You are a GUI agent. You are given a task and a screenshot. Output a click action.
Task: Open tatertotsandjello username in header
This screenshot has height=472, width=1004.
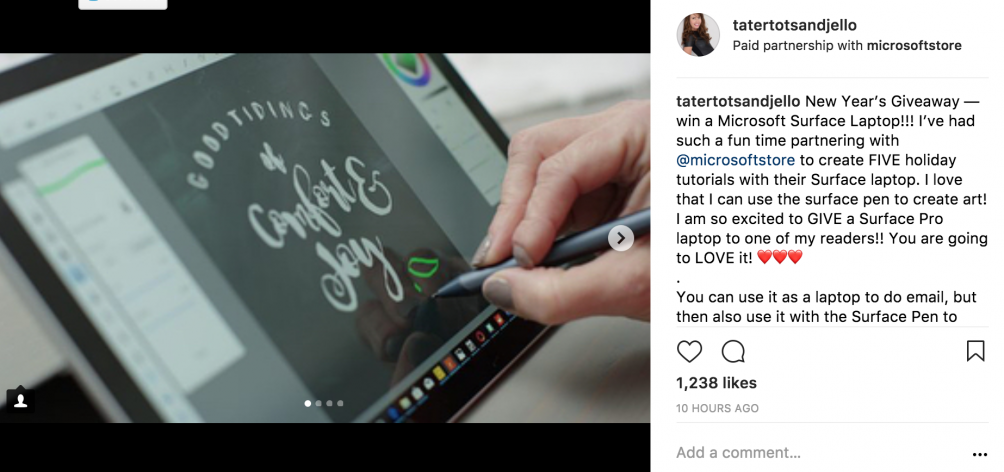click(x=795, y=26)
